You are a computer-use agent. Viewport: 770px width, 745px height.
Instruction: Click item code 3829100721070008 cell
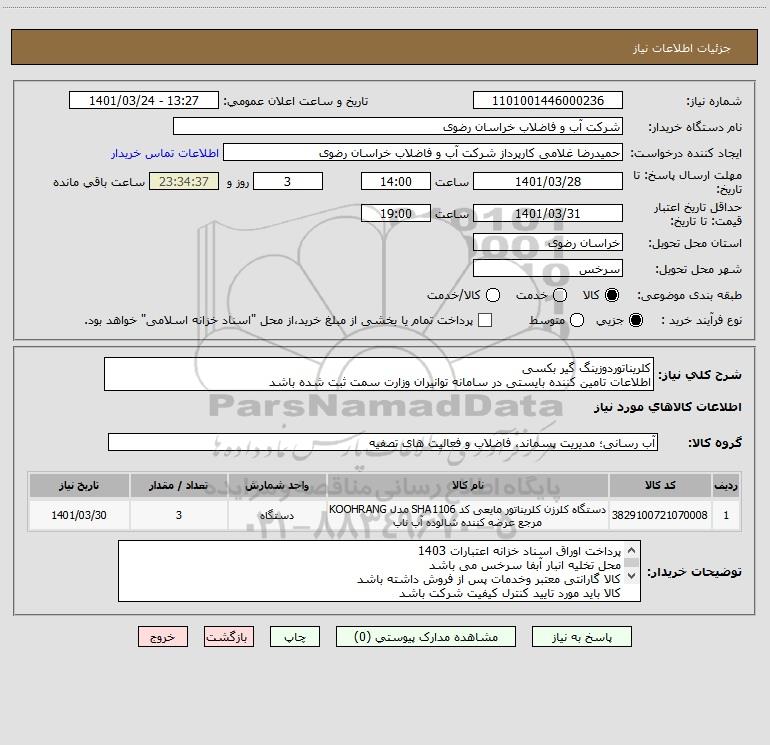coord(660,515)
